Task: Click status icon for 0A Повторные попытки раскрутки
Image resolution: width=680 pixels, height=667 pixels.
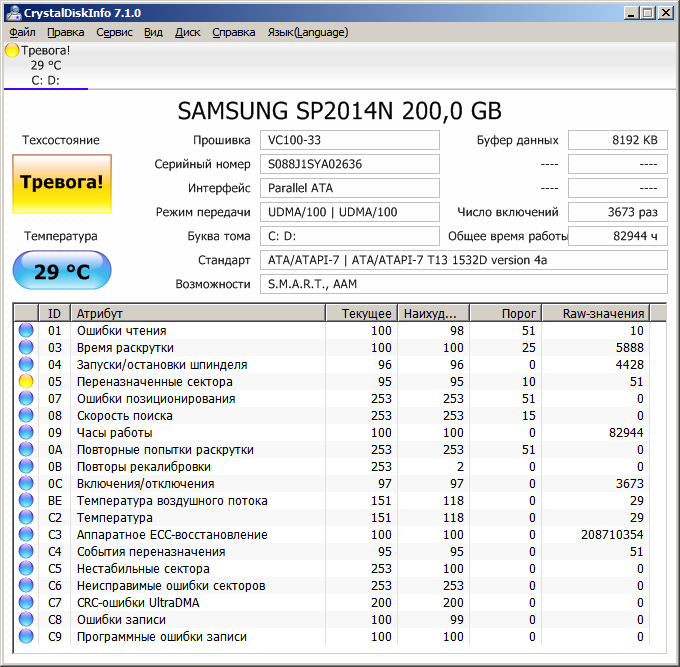Action: 26,449
